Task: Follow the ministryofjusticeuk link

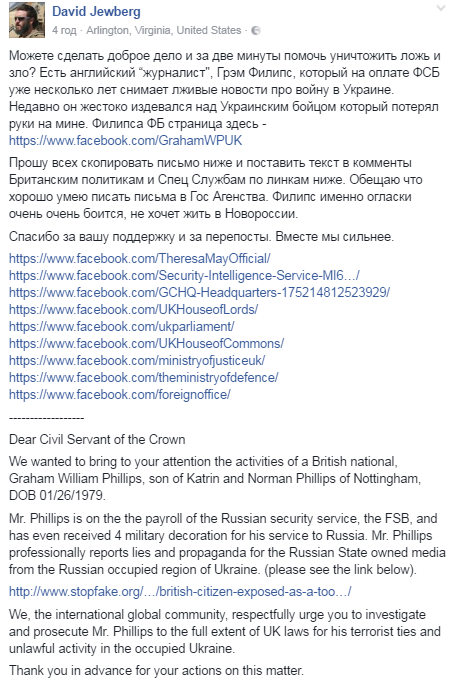Action: pos(137,360)
